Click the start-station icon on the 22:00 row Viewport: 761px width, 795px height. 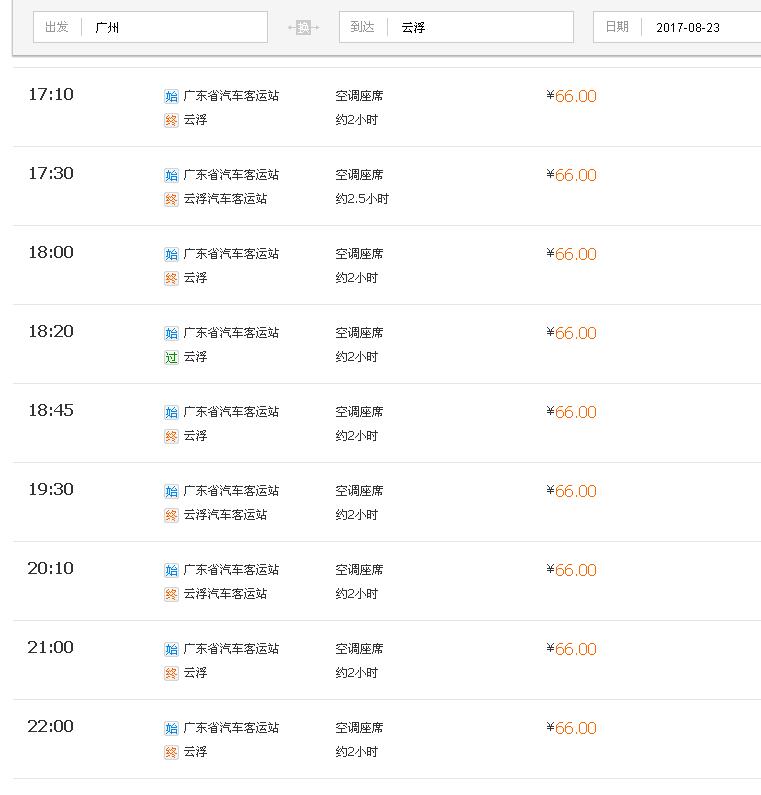pos(171,729)
